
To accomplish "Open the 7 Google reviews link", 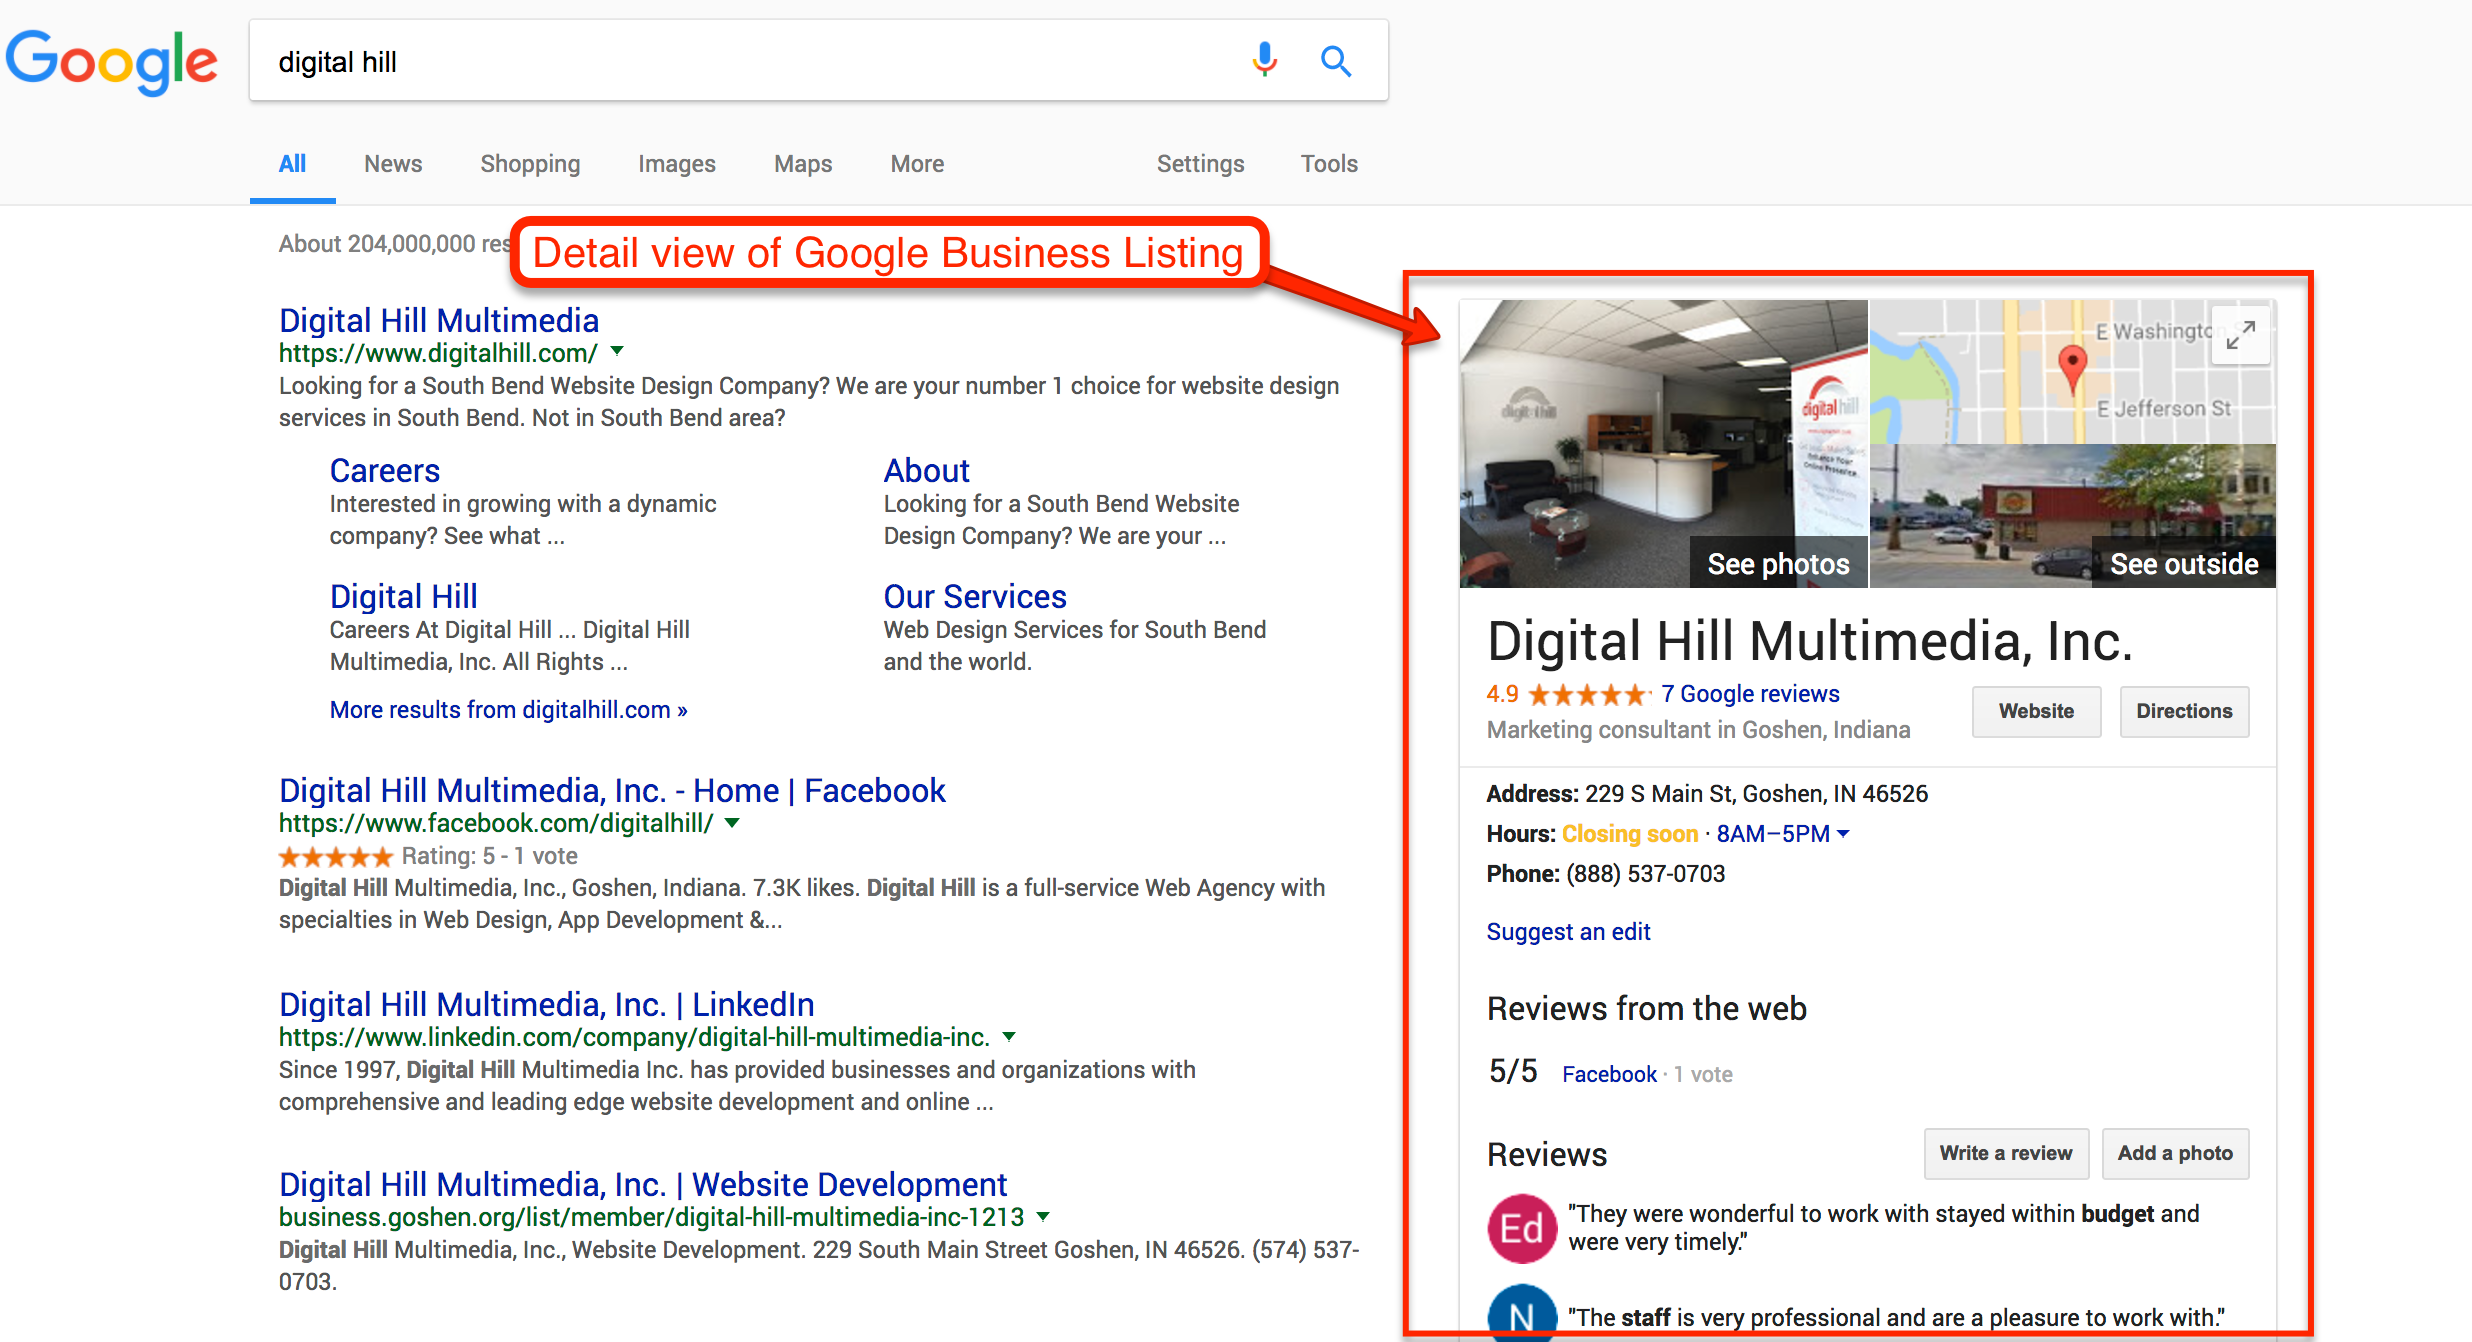I will coord(1750,694).
